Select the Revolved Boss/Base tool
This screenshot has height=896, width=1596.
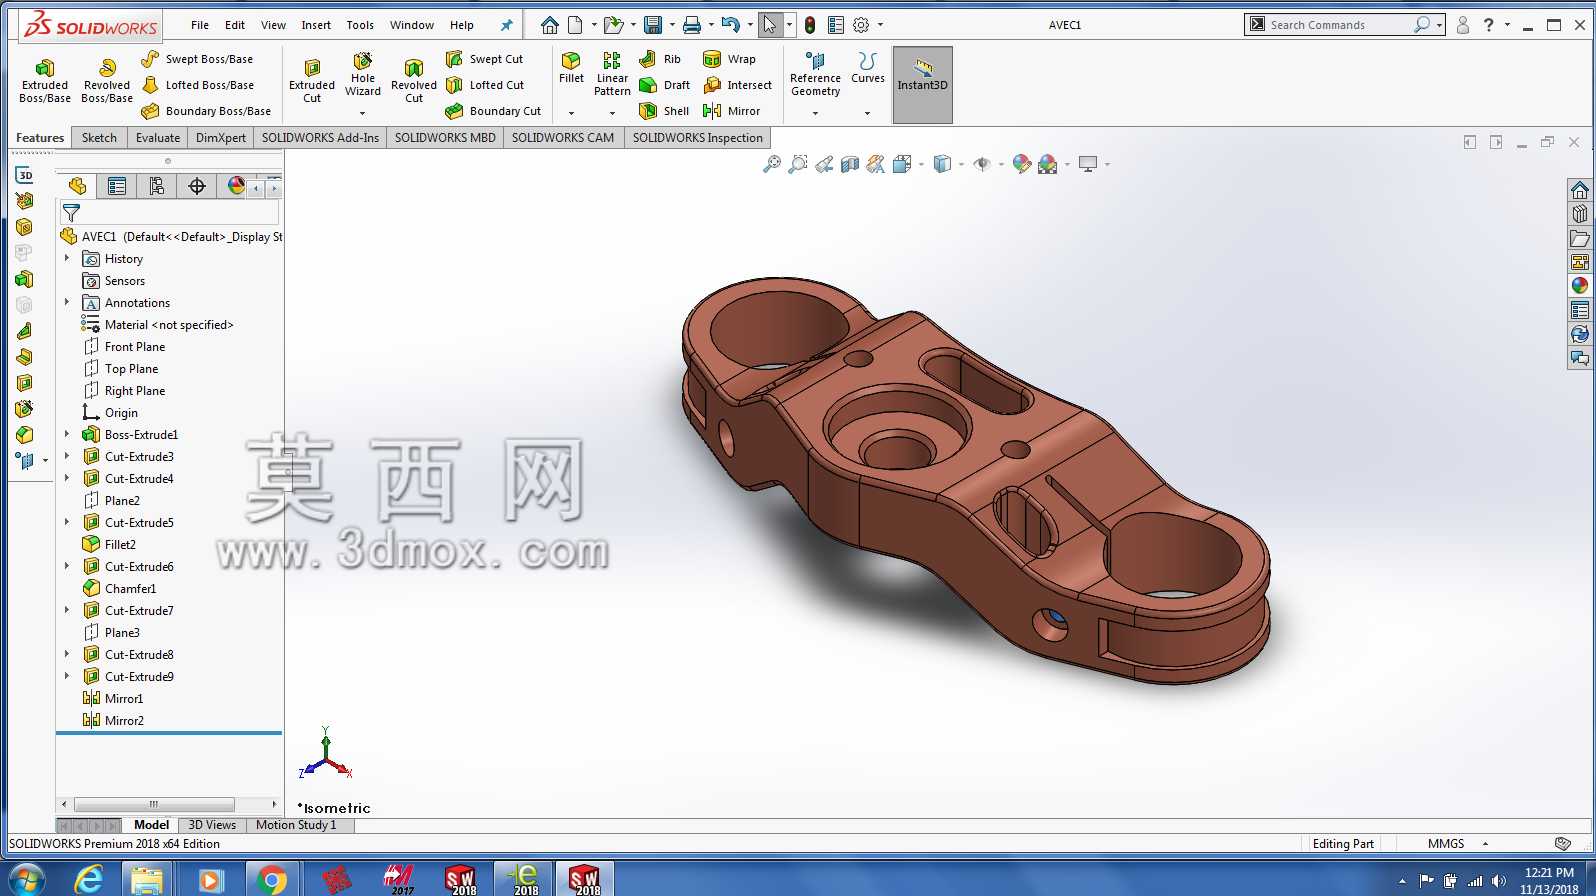pyautogui.click(x=107, y=81)
